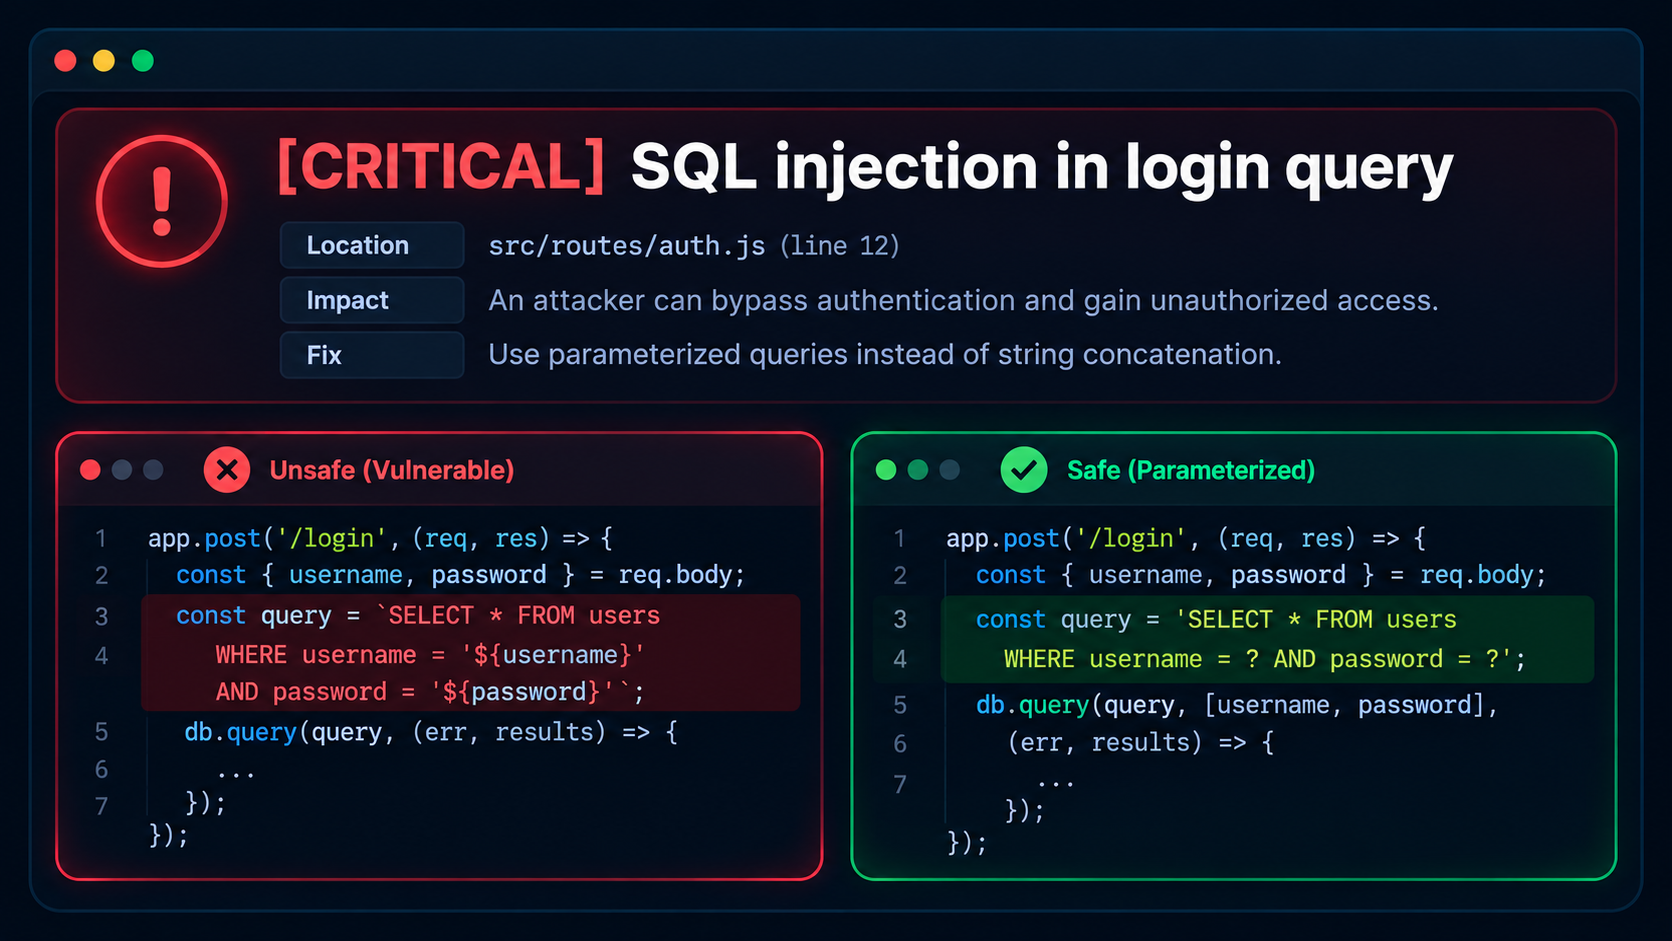Click 'WHERE username = ? AND password = ?' line
The width and height of the screenshot is (1672, 941).
[1265, 660]
